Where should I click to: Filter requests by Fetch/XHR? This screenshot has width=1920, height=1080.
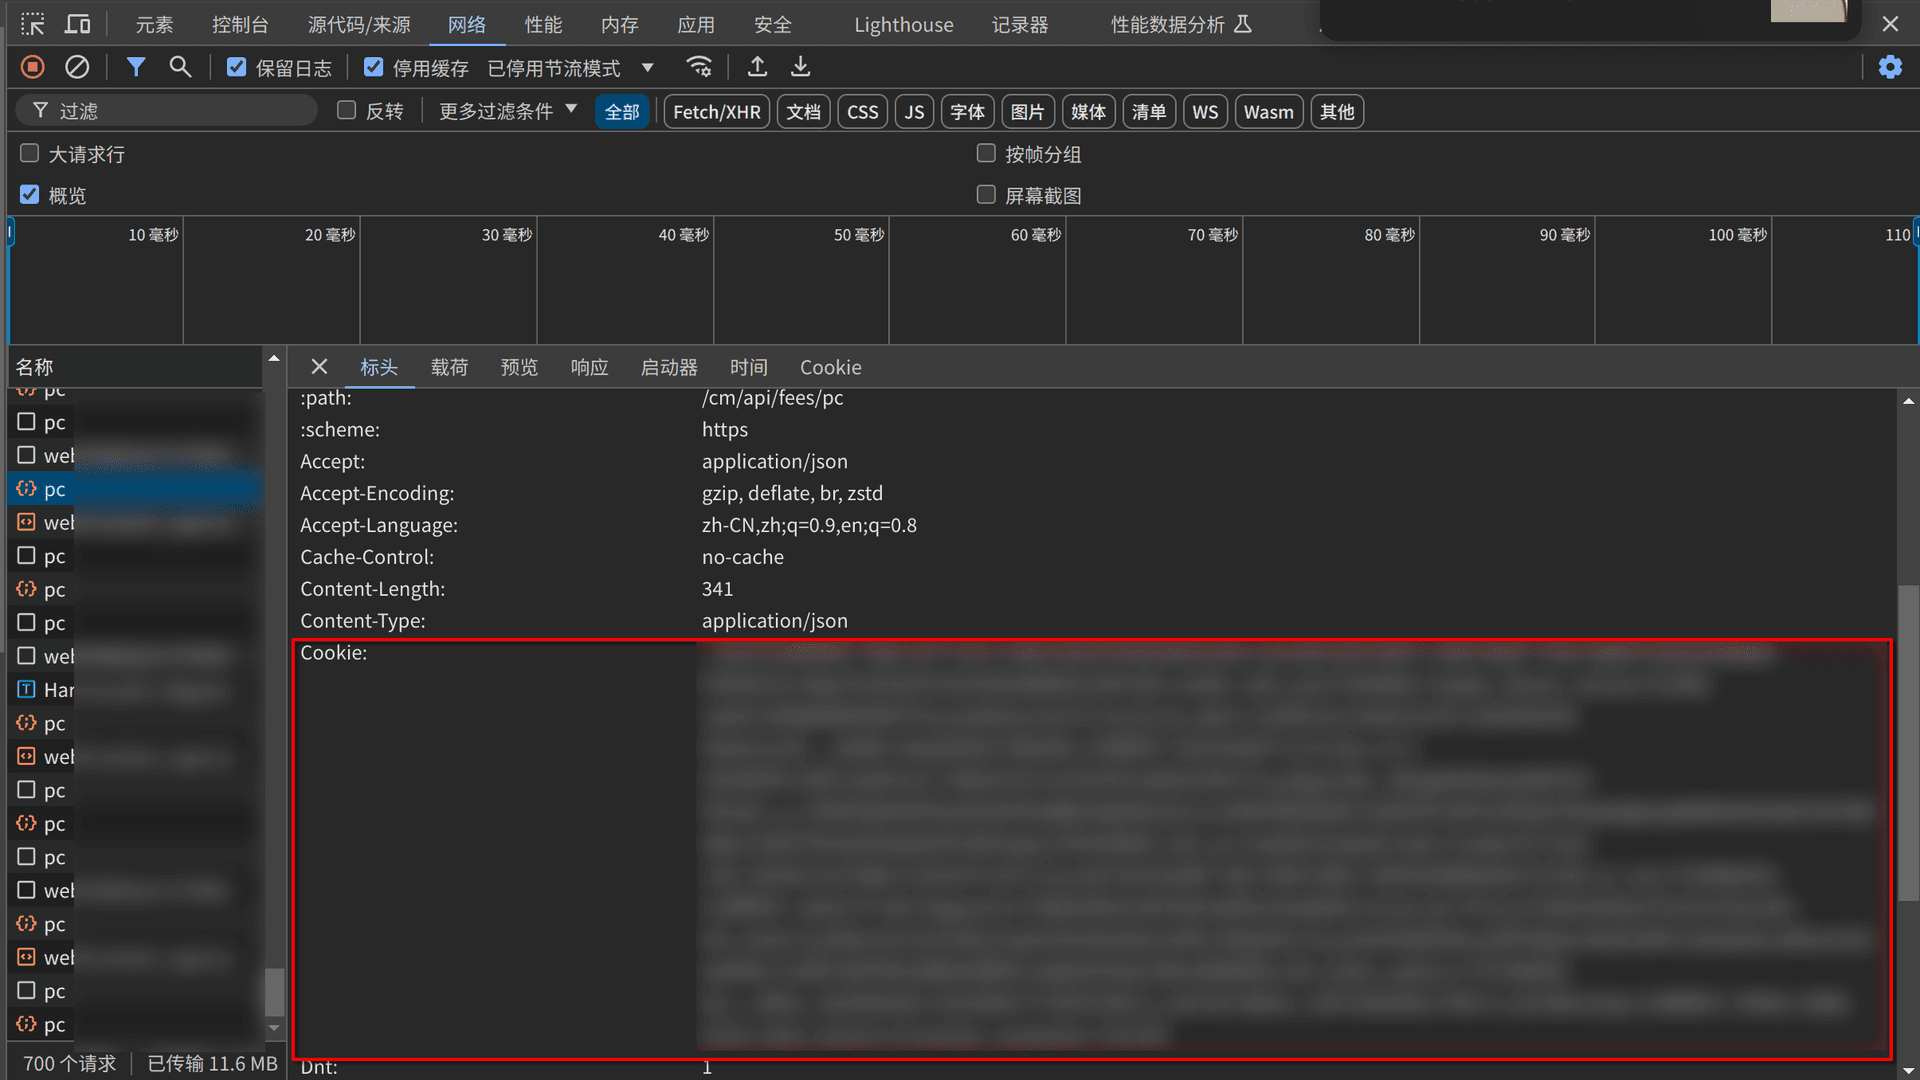pos(716,112)
